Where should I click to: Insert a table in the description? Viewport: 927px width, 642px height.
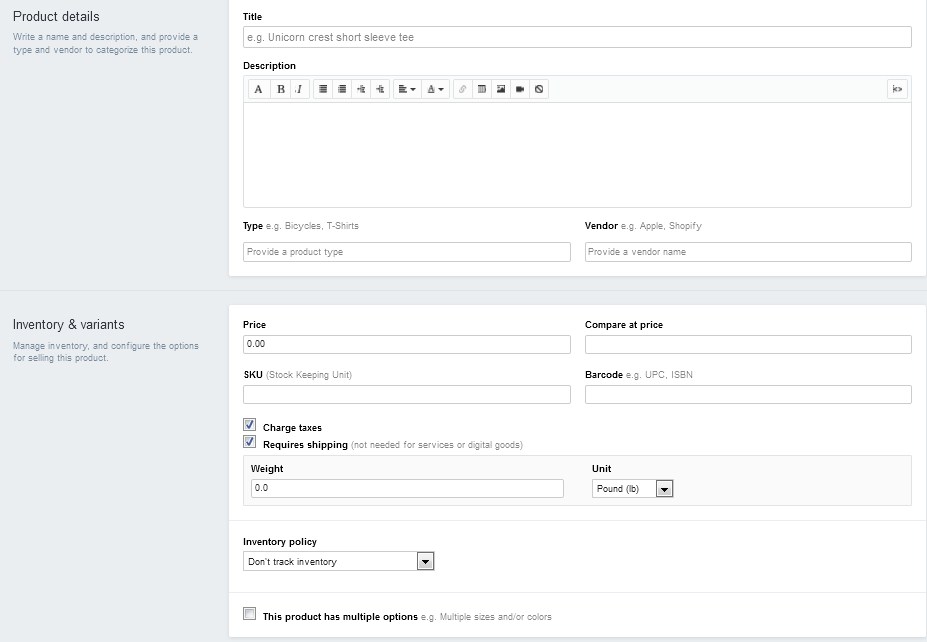pos(482,89)
